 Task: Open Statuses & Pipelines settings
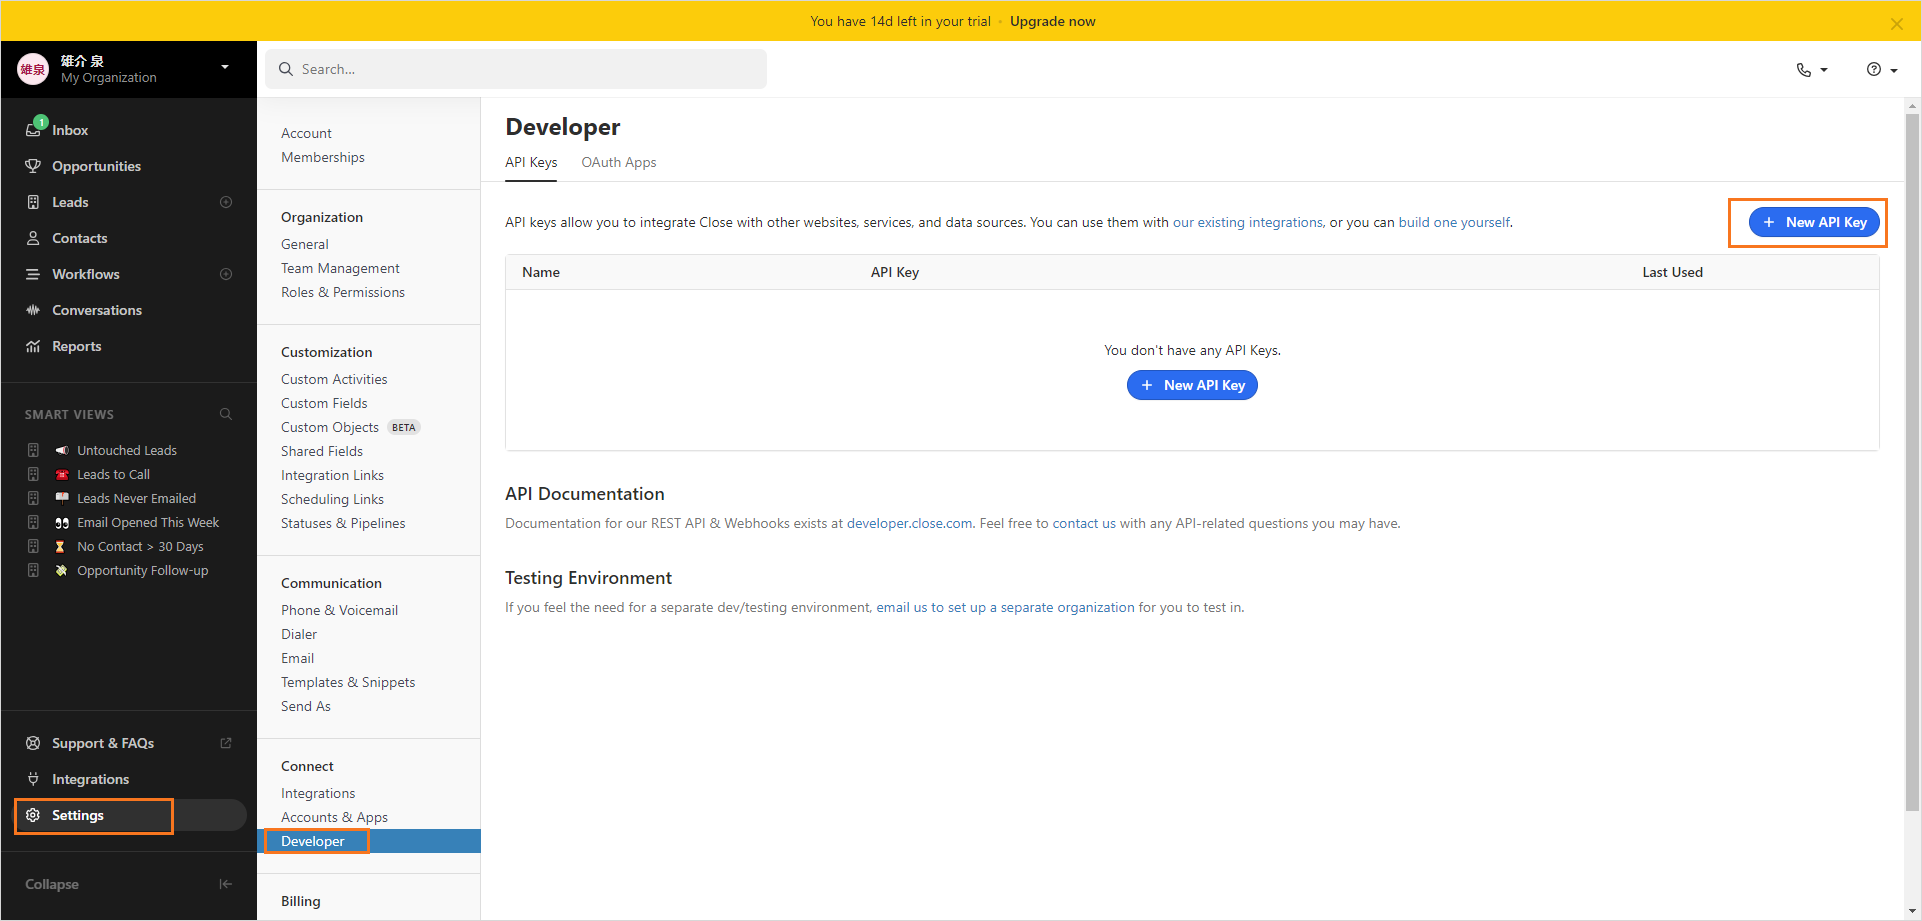click(x=343, y=523)
